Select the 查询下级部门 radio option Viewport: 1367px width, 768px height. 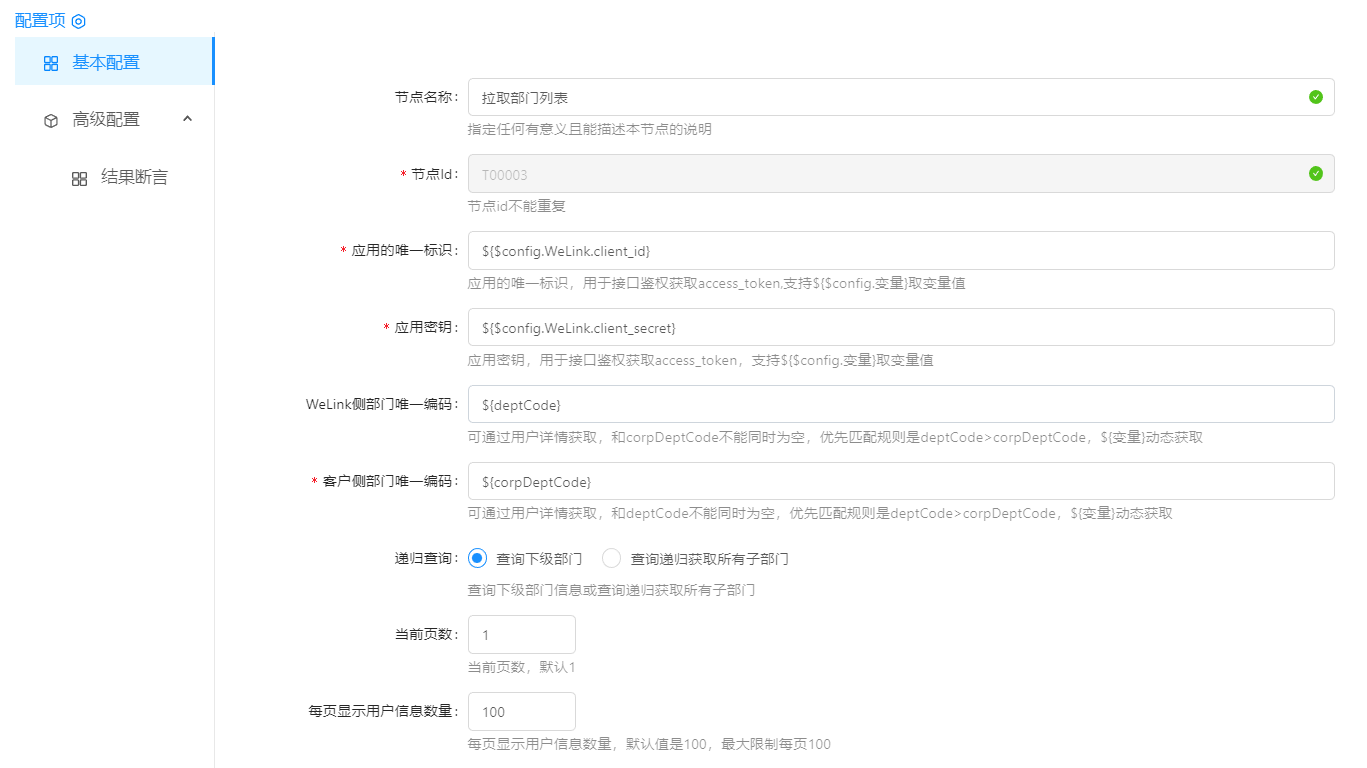coord(477,558)
